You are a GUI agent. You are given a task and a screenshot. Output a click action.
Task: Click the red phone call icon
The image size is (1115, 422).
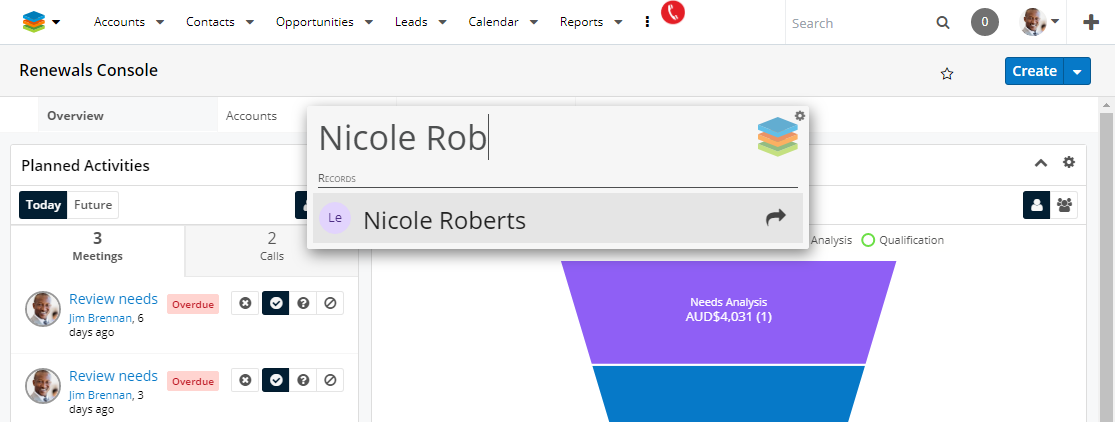[673, 13]
